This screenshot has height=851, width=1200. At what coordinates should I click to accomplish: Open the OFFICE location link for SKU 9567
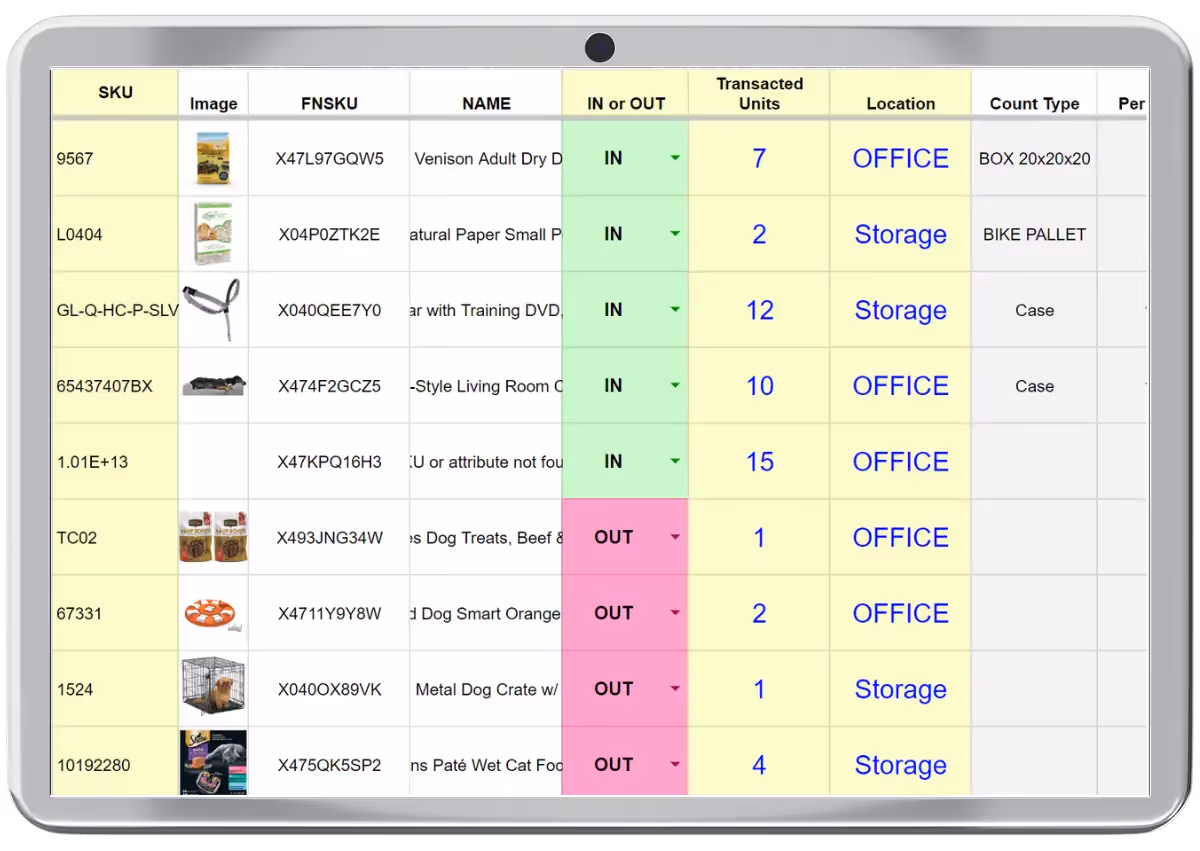click(x=900, y=158)
